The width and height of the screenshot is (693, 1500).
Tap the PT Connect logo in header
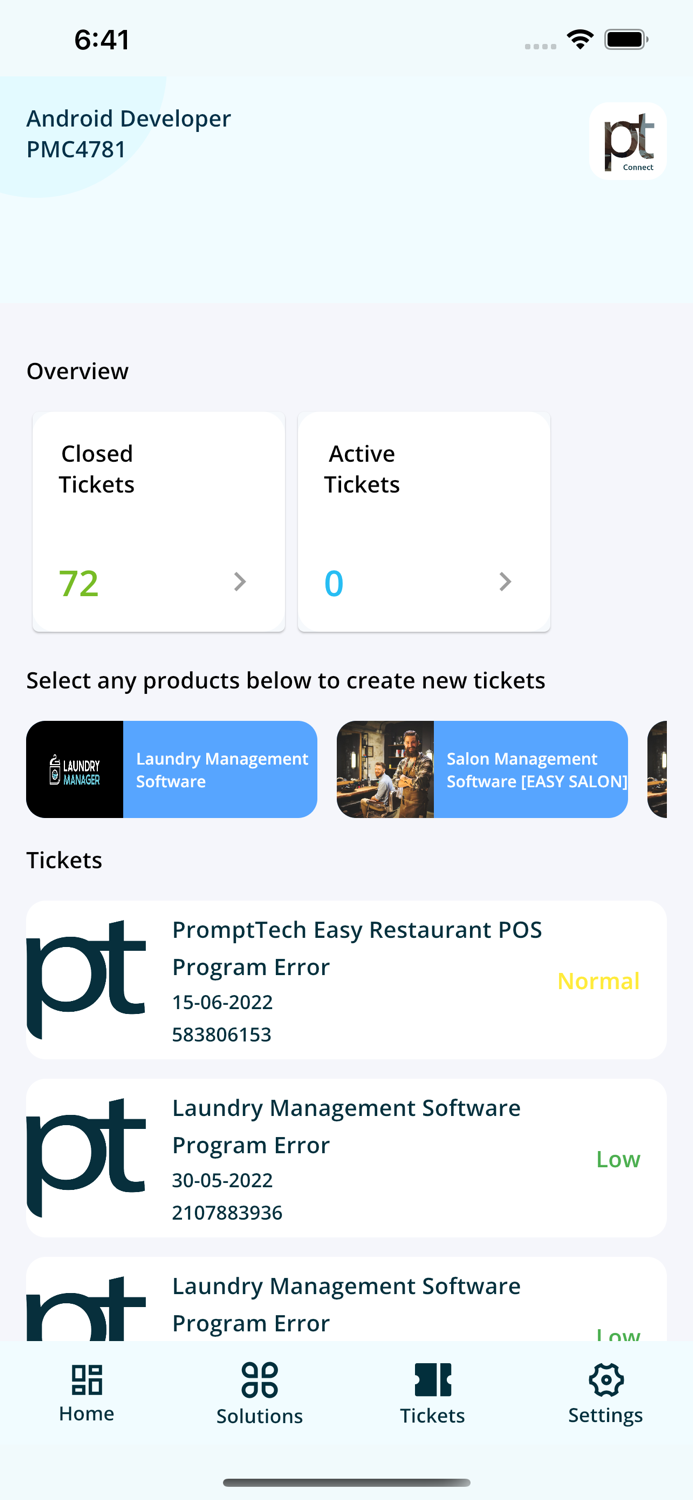tap(628, 140)
